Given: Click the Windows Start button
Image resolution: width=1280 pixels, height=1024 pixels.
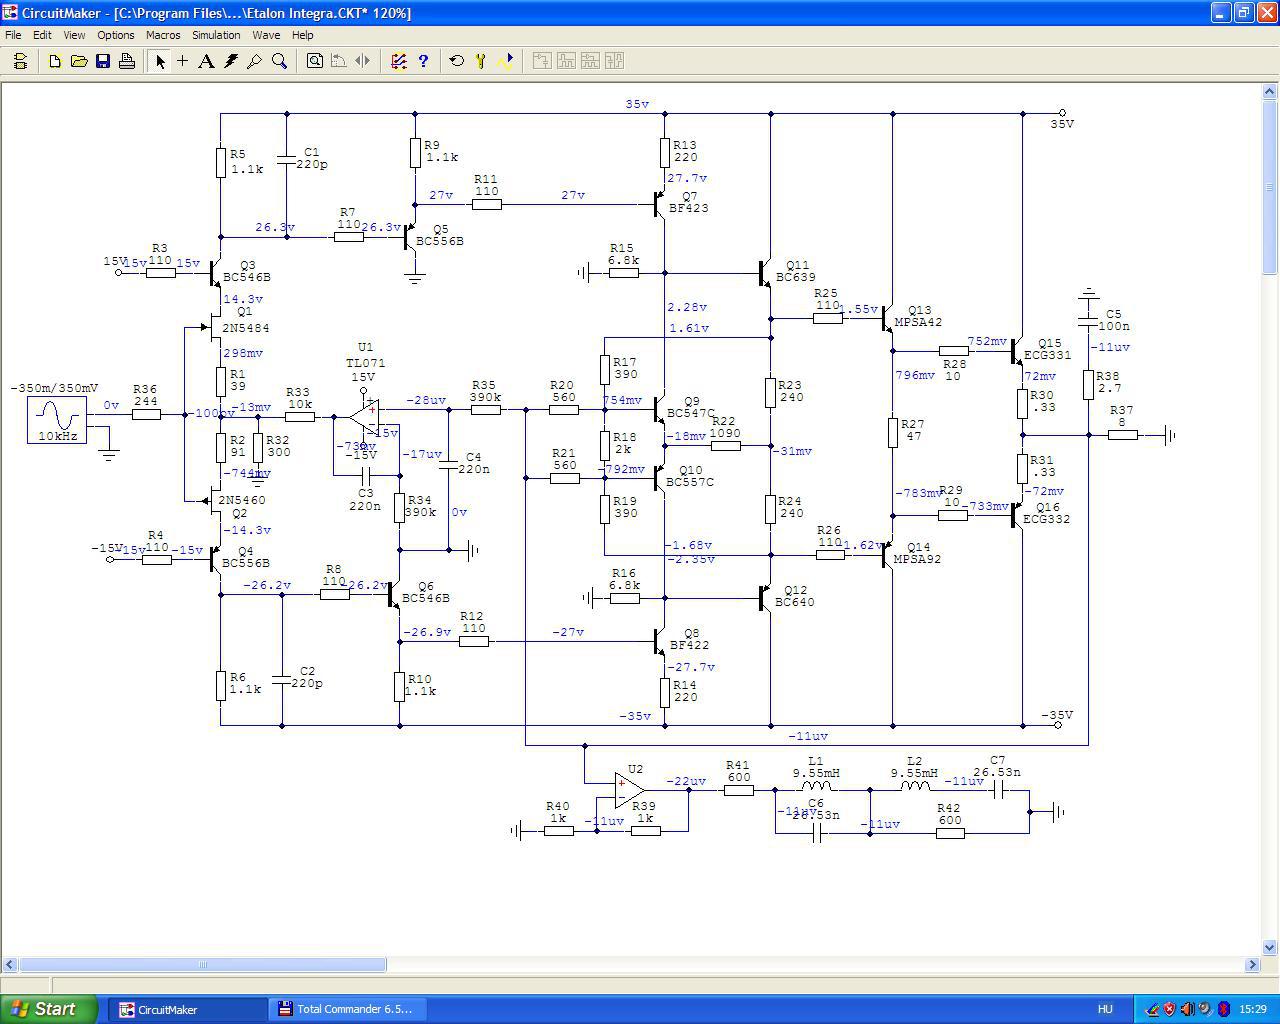Looking at the screenshot, I should (49, 1009).
